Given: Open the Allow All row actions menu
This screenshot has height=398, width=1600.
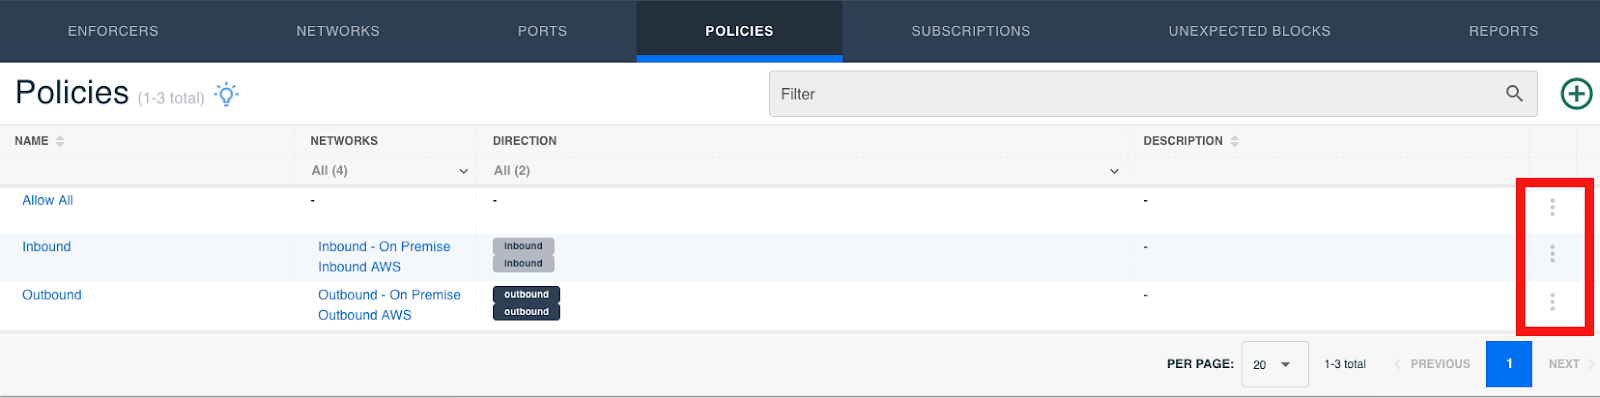Looking at the screenshot, I should [x=1552, y=207].
